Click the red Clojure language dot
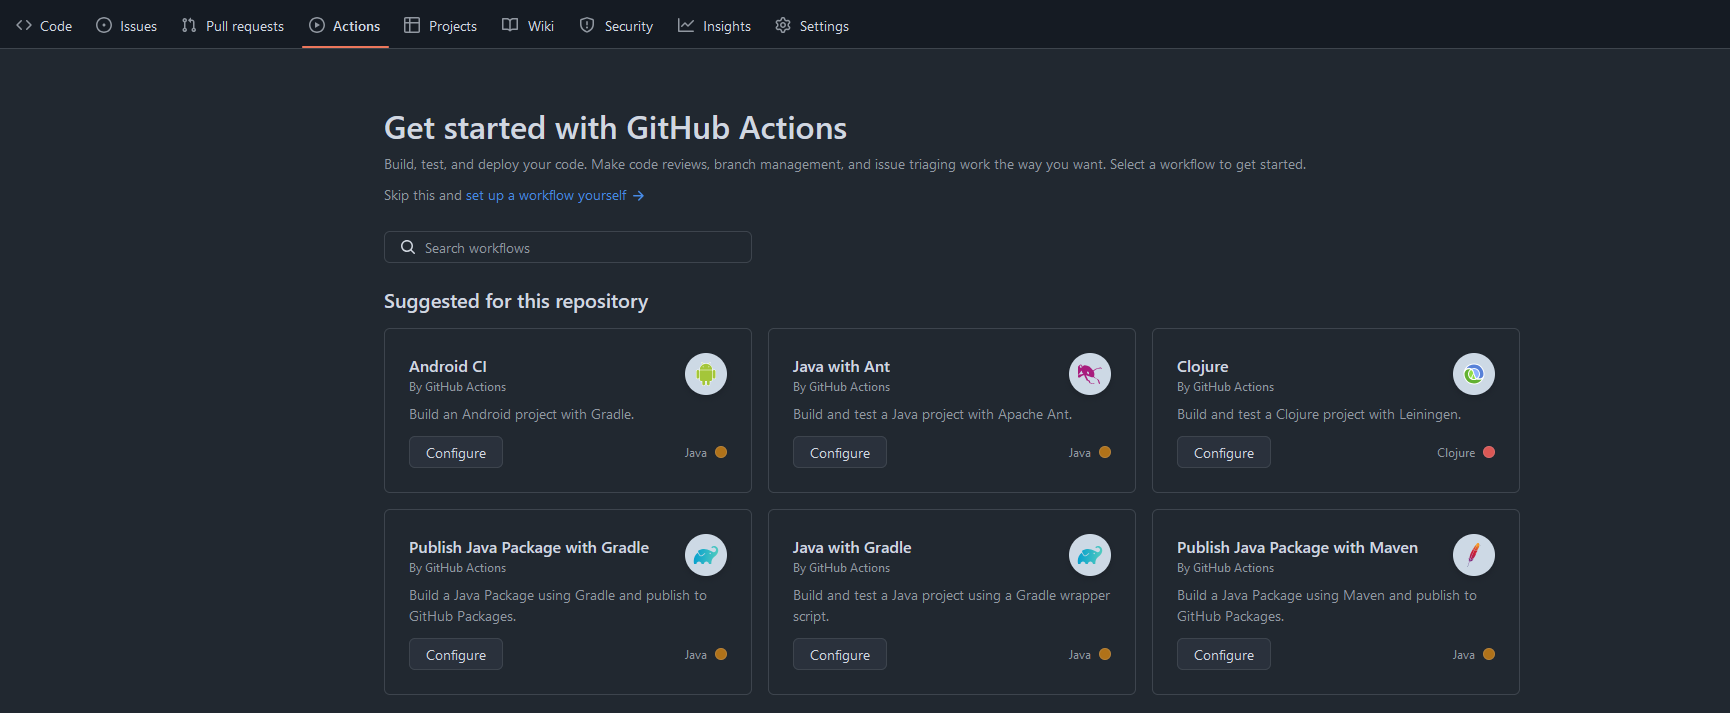Screen dimensions: 1730x713 tap(1489, 452)
